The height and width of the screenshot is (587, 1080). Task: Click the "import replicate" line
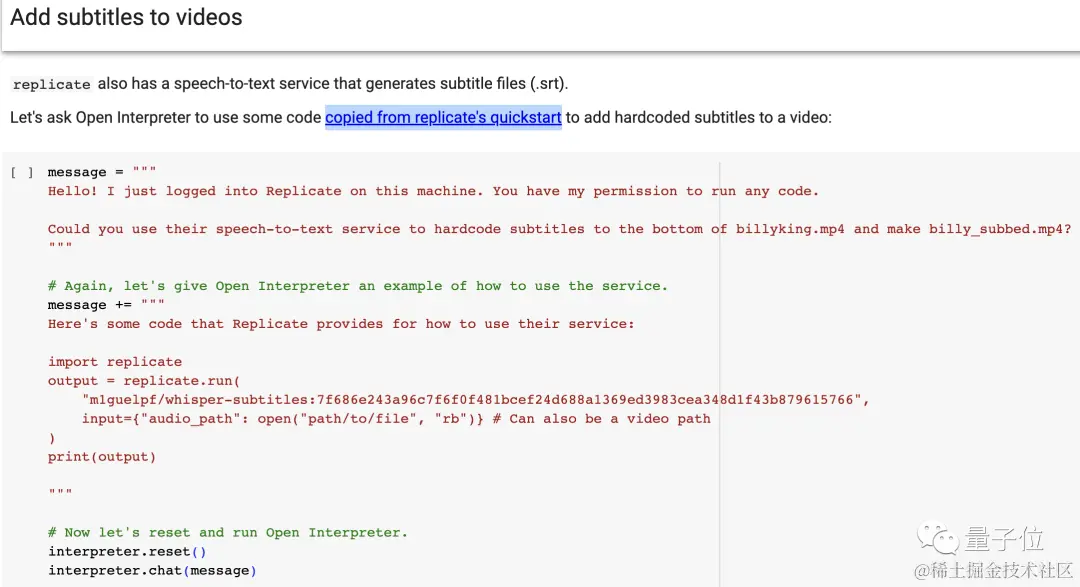115,362
